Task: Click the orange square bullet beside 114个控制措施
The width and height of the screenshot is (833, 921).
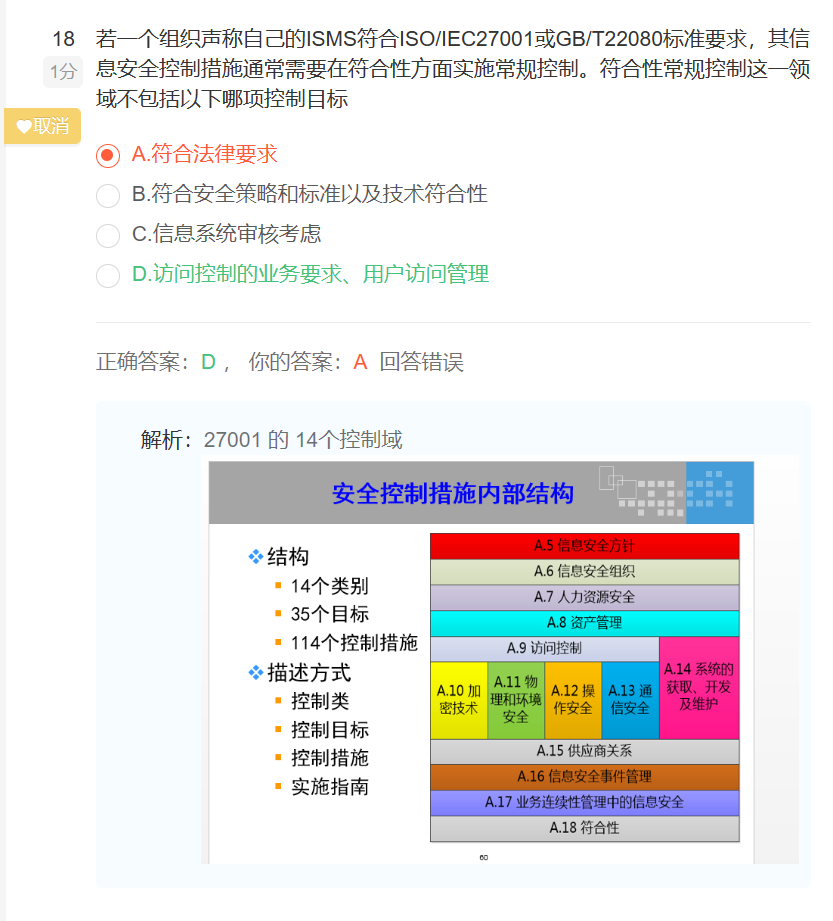Action: (279, 643)
